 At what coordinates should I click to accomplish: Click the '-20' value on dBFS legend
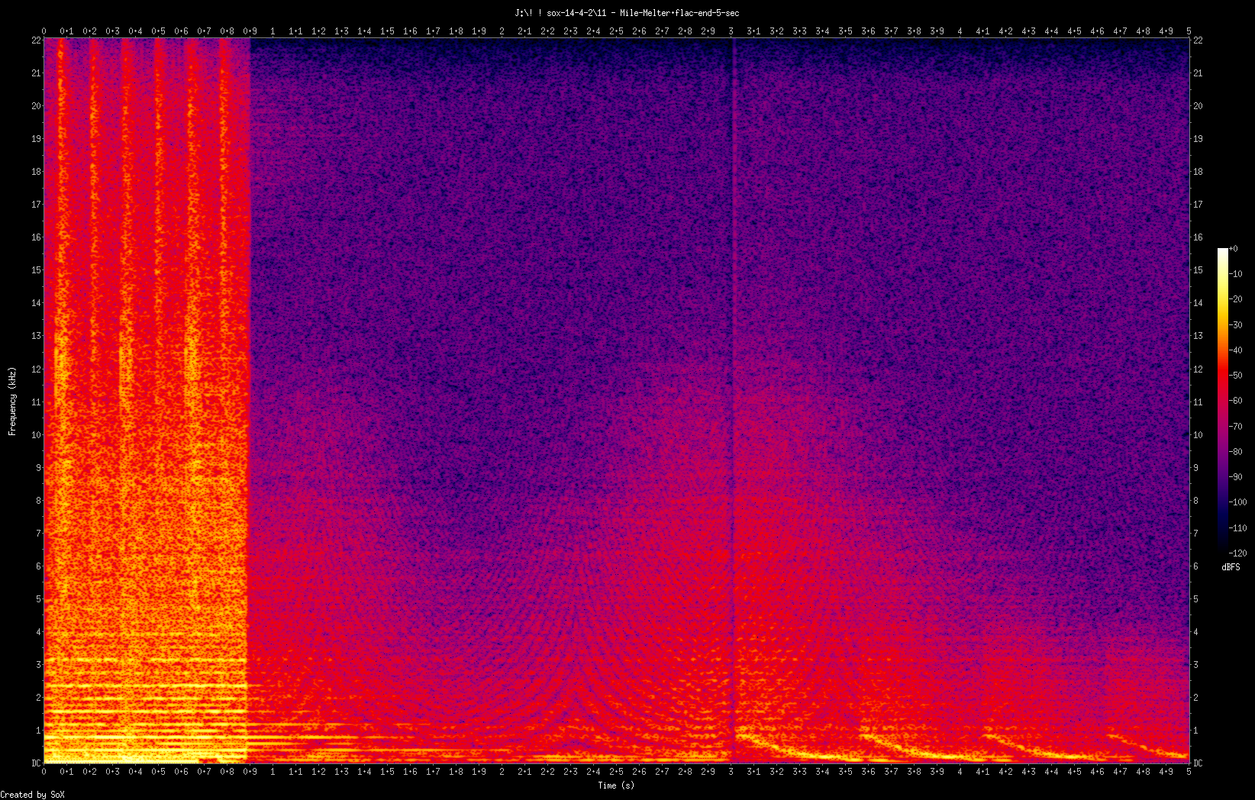point(1237,299)
